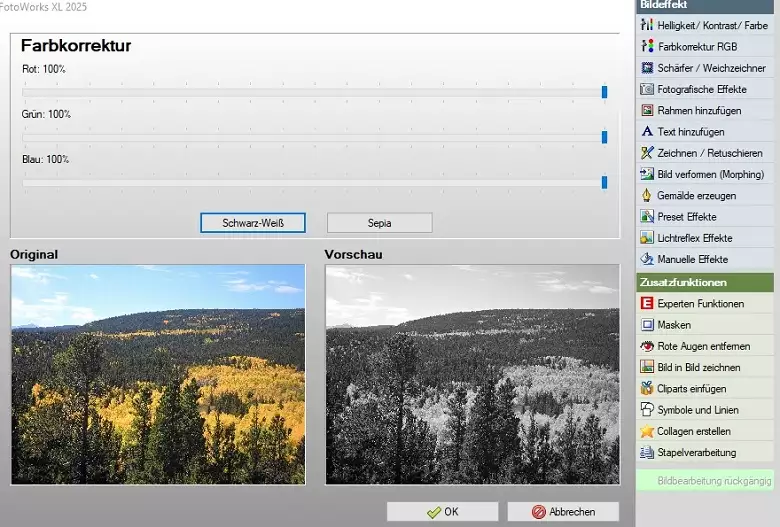
Task: Select Preset Effekte label
Action: coord(687,216)
